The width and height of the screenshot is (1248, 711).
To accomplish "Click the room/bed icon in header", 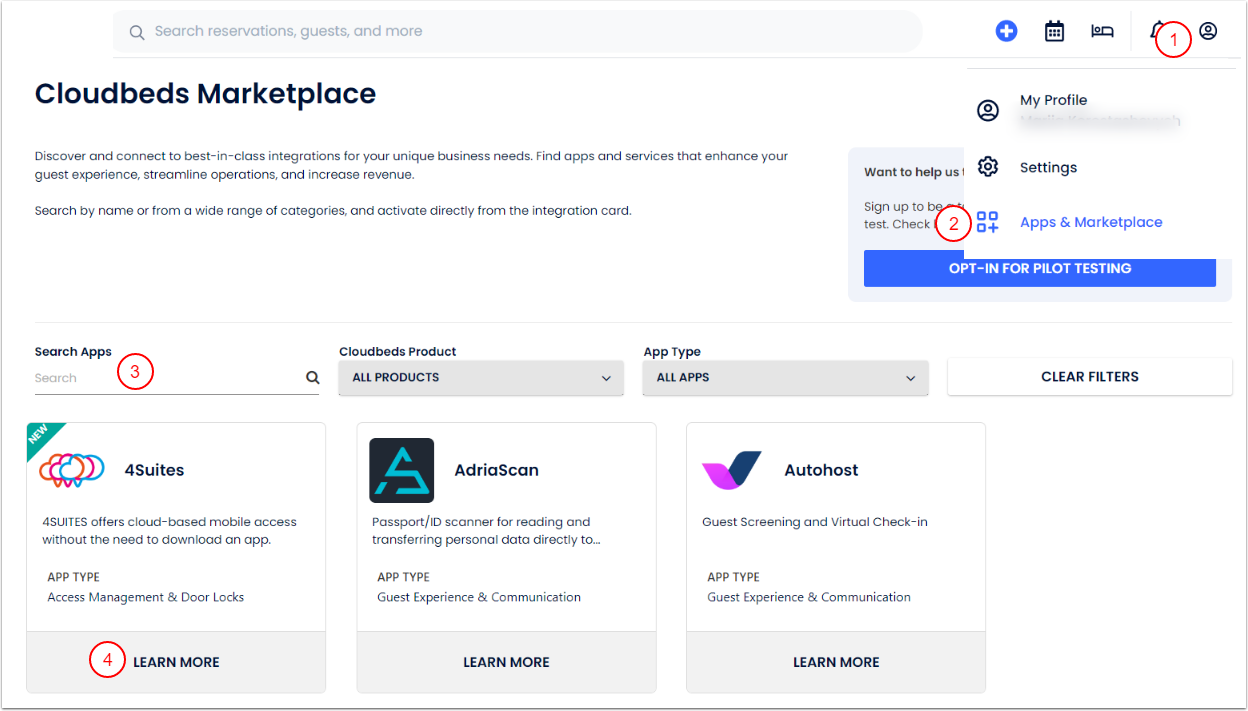I will (1102, 31).
